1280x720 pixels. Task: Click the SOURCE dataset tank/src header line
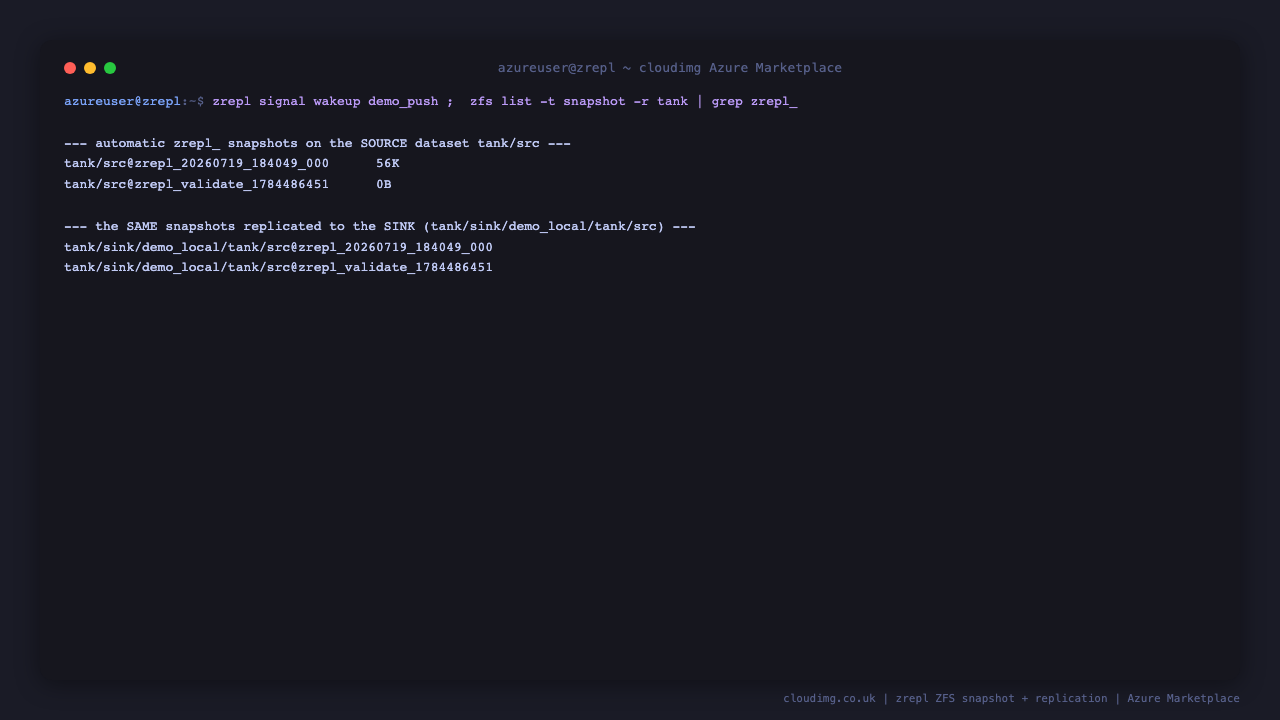(x=317, y=144)
